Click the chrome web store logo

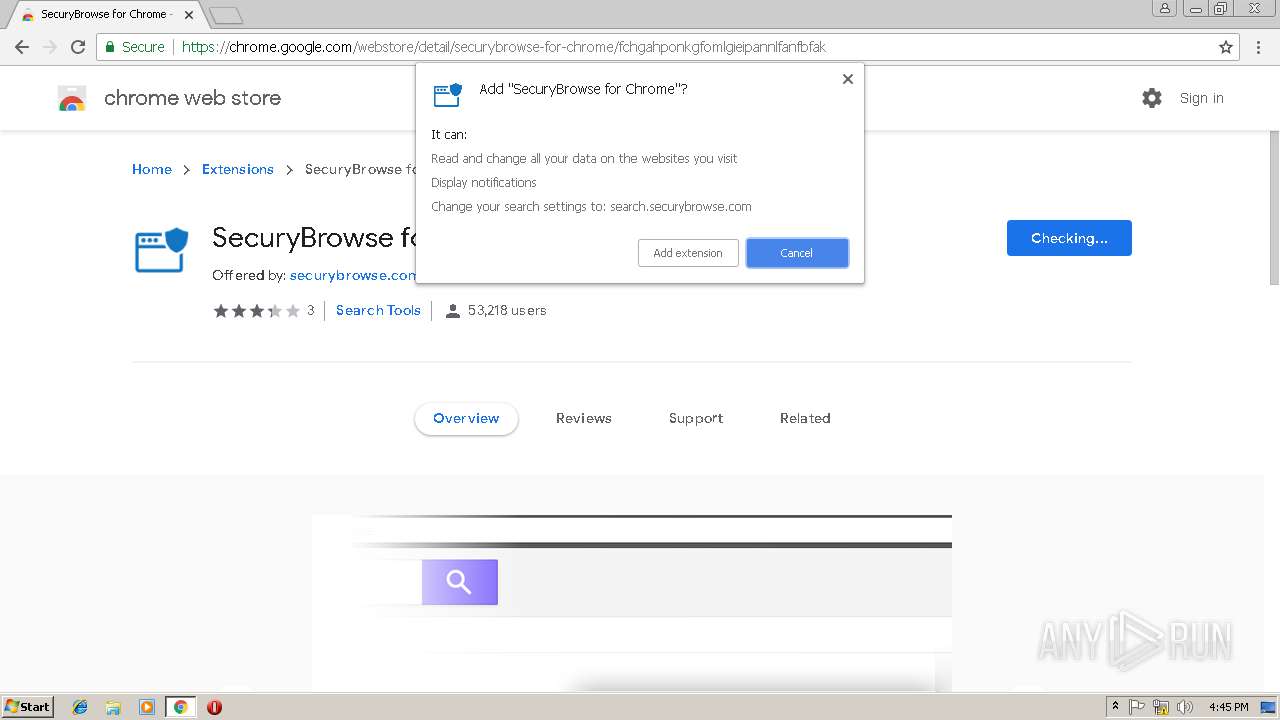169,98
